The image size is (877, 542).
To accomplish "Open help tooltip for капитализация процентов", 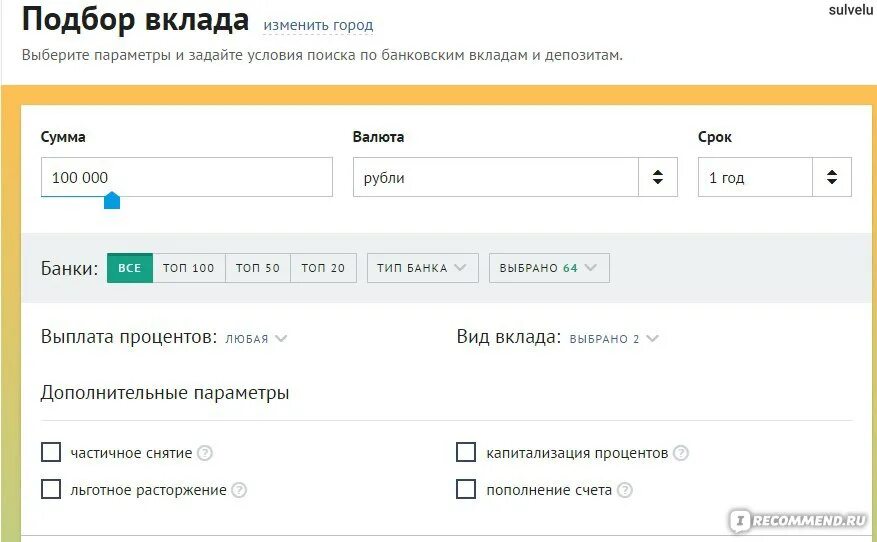I will click(x=681, y=453).
